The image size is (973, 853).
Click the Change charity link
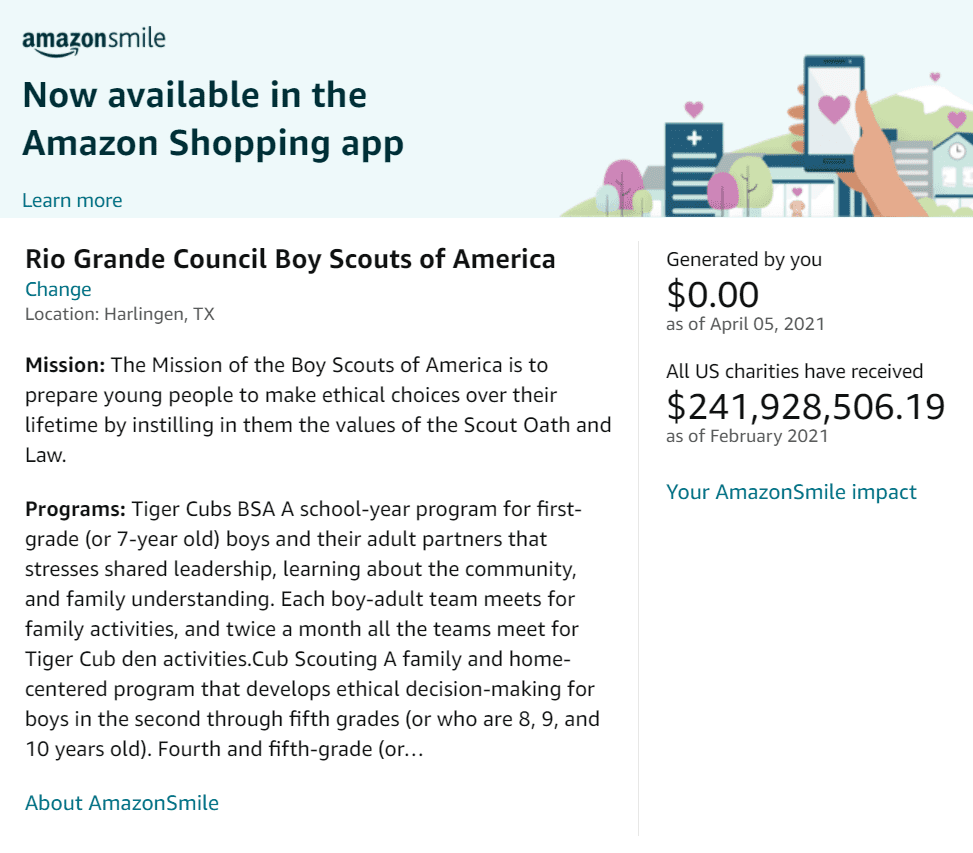coord(58,289)
